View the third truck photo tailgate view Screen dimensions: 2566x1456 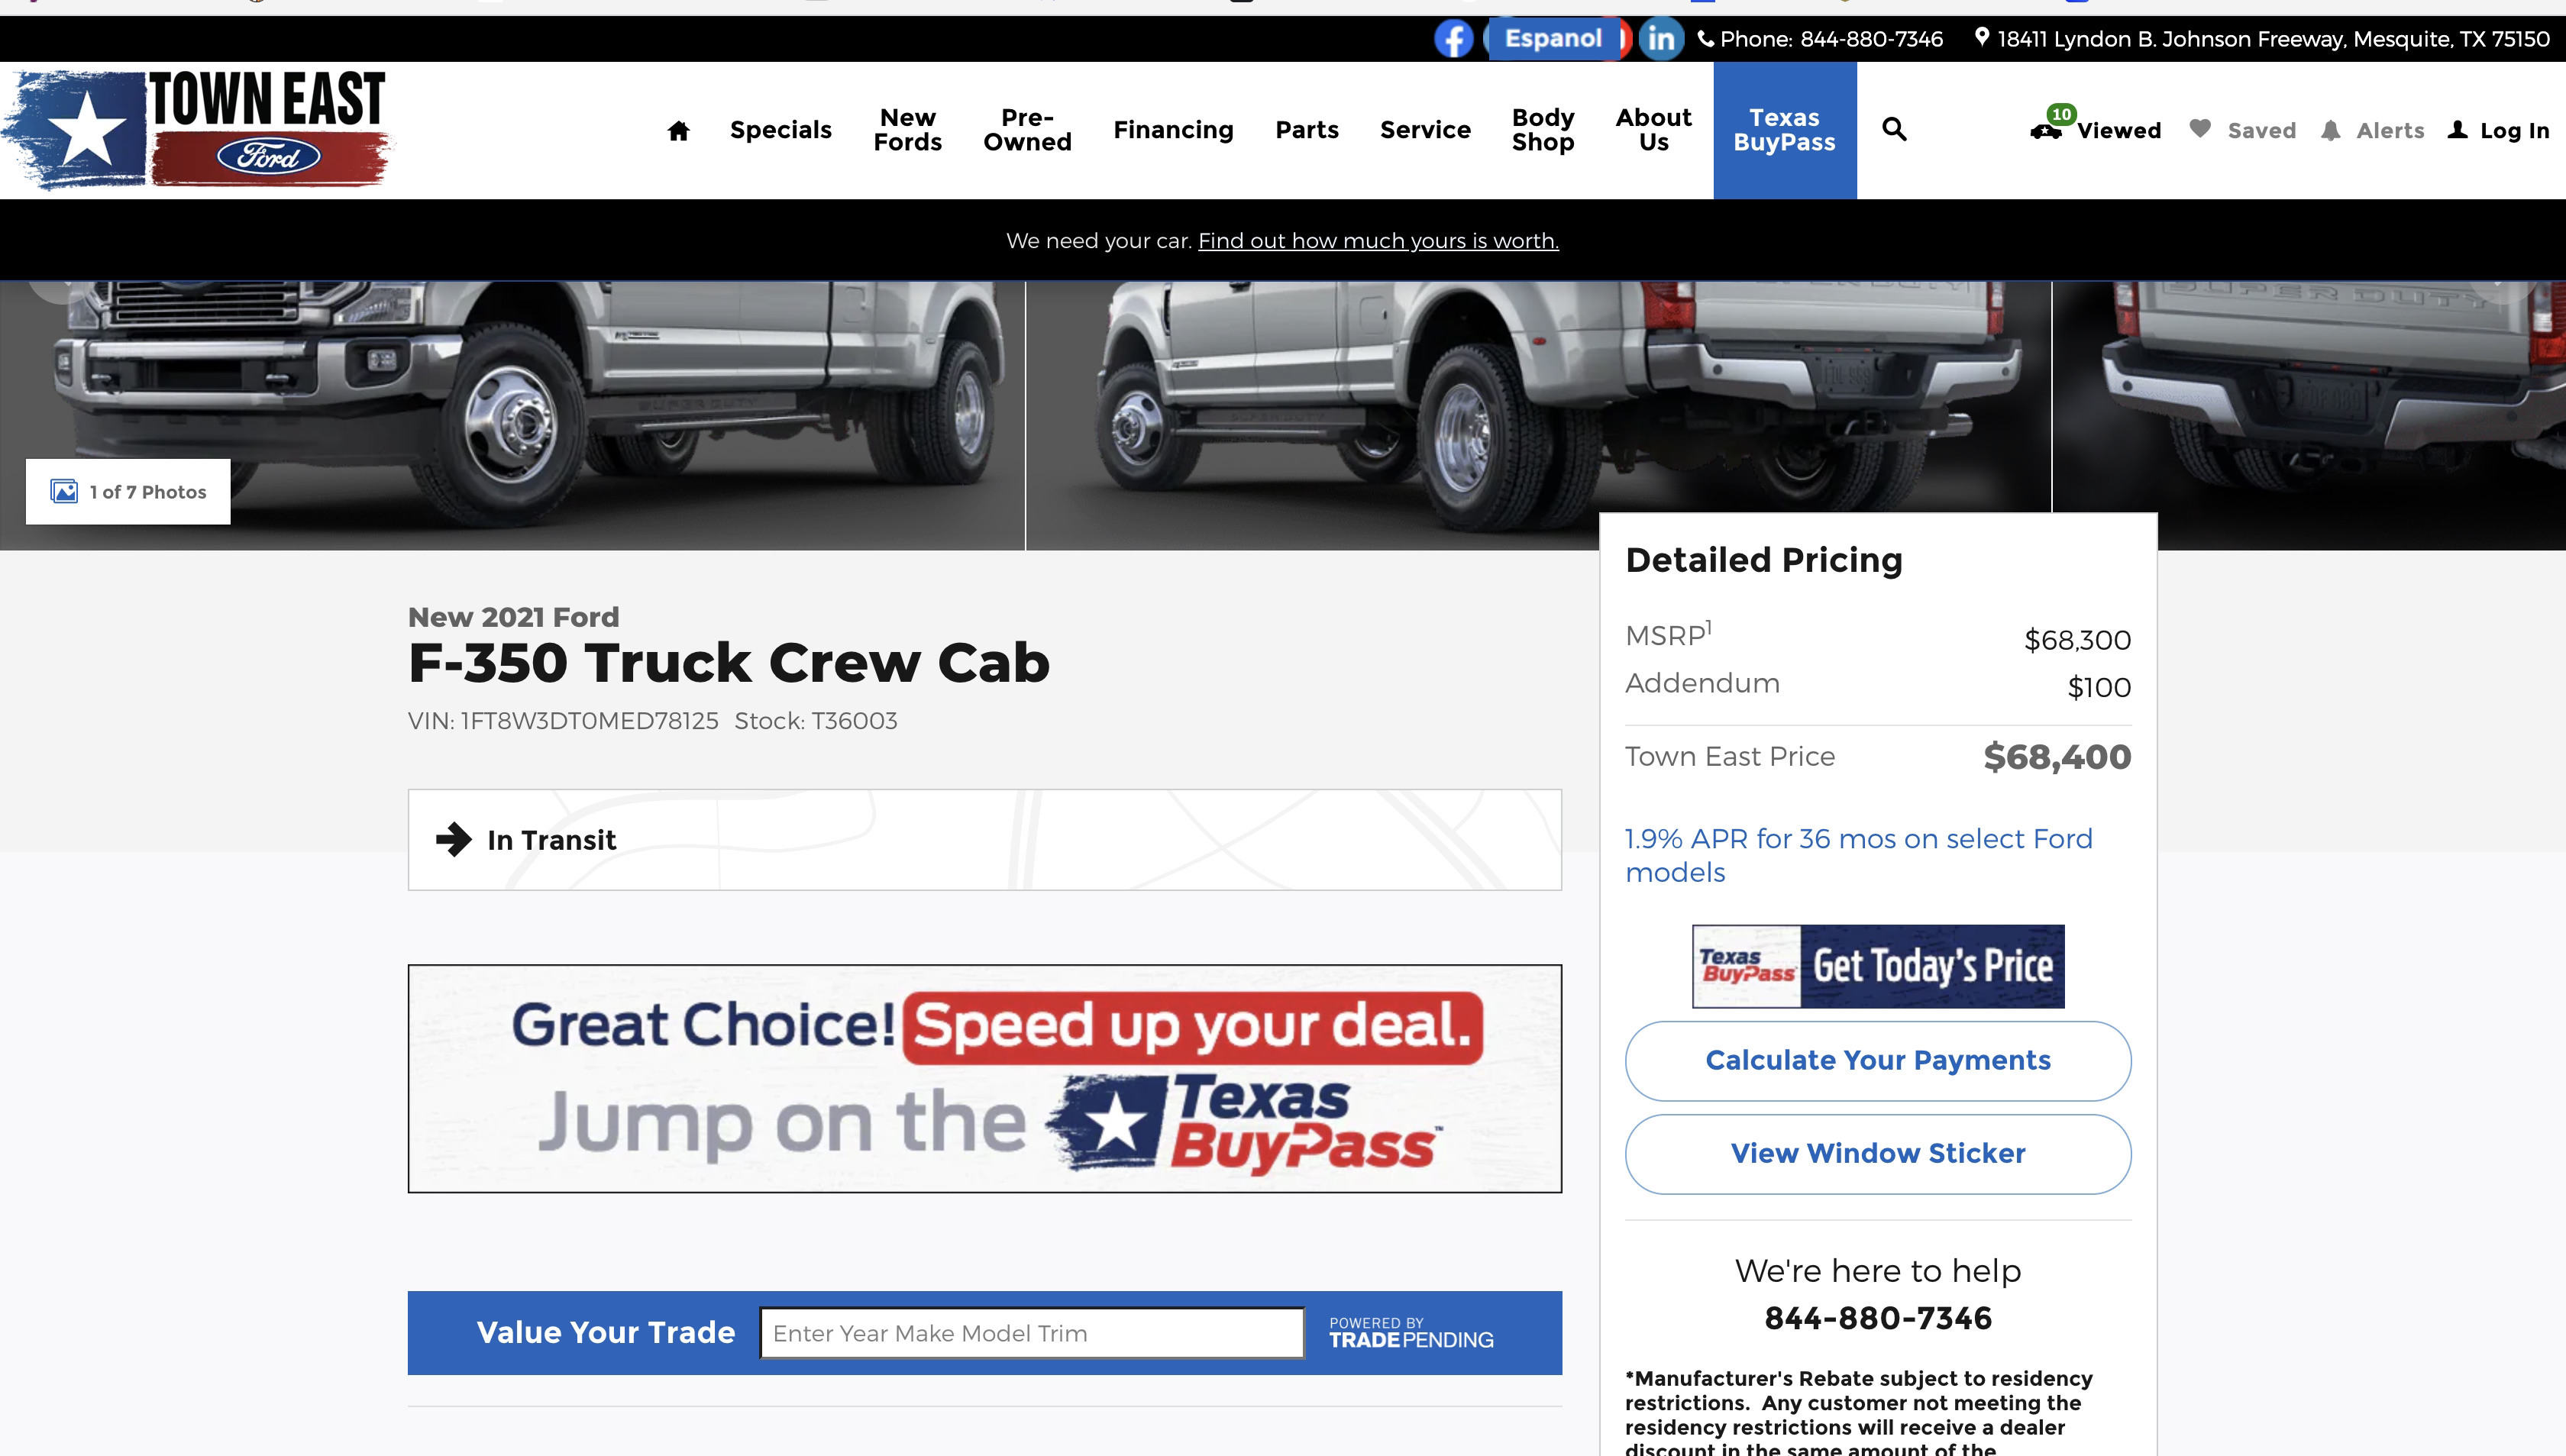click(2309, 415)
